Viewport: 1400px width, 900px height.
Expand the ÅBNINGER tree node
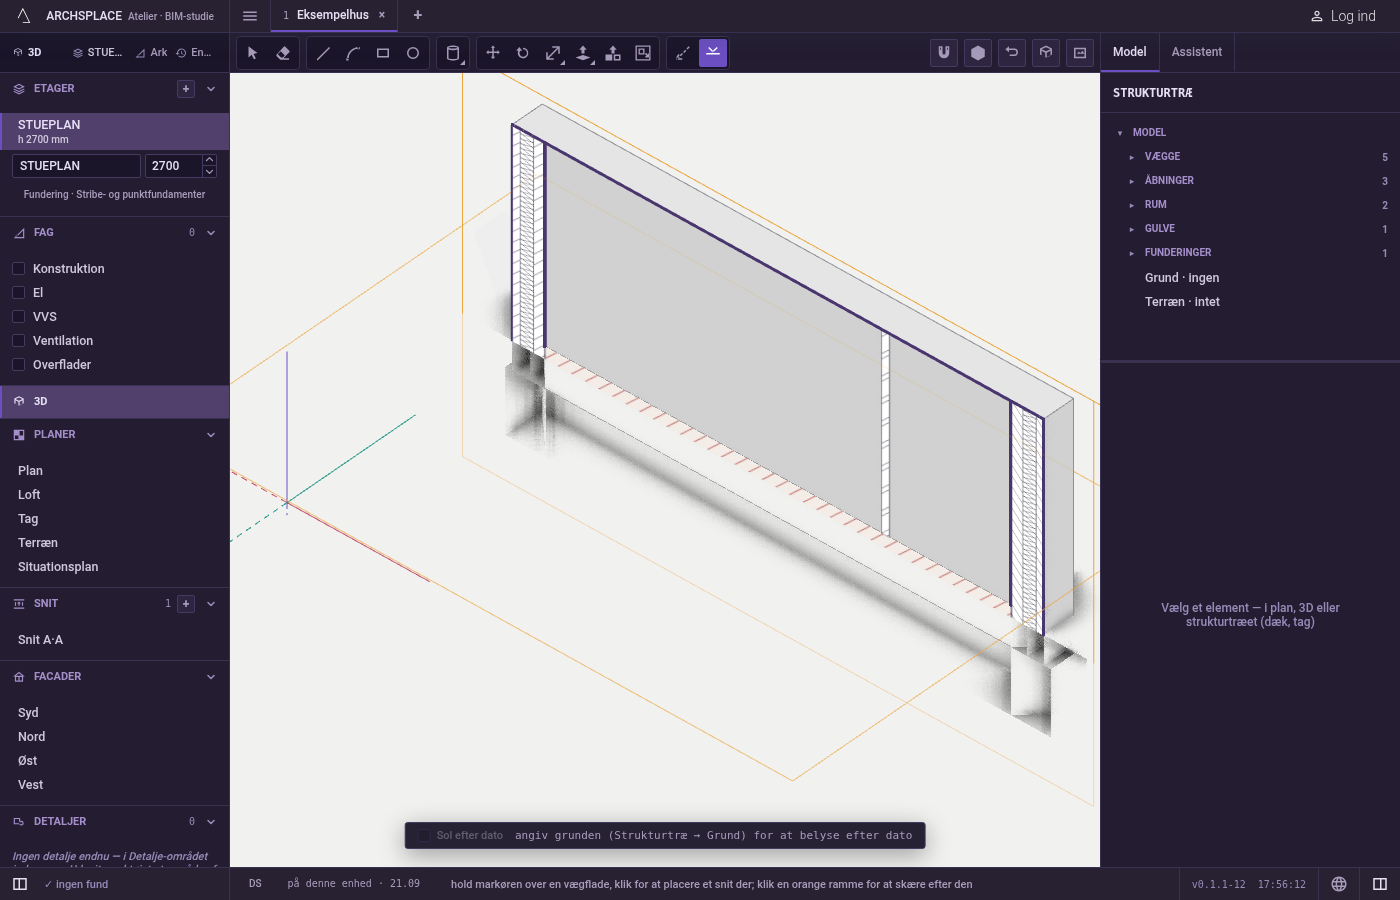(x=1132, y=181)
